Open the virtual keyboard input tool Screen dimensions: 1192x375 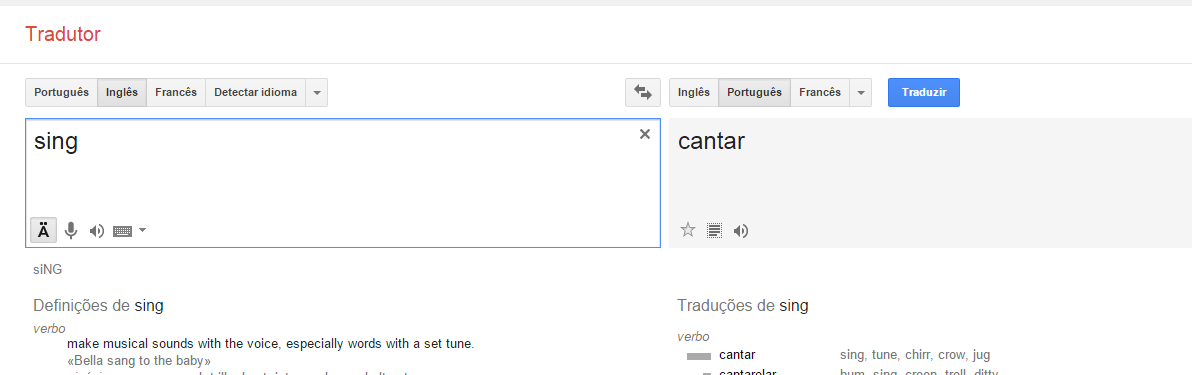coord(123,230)
